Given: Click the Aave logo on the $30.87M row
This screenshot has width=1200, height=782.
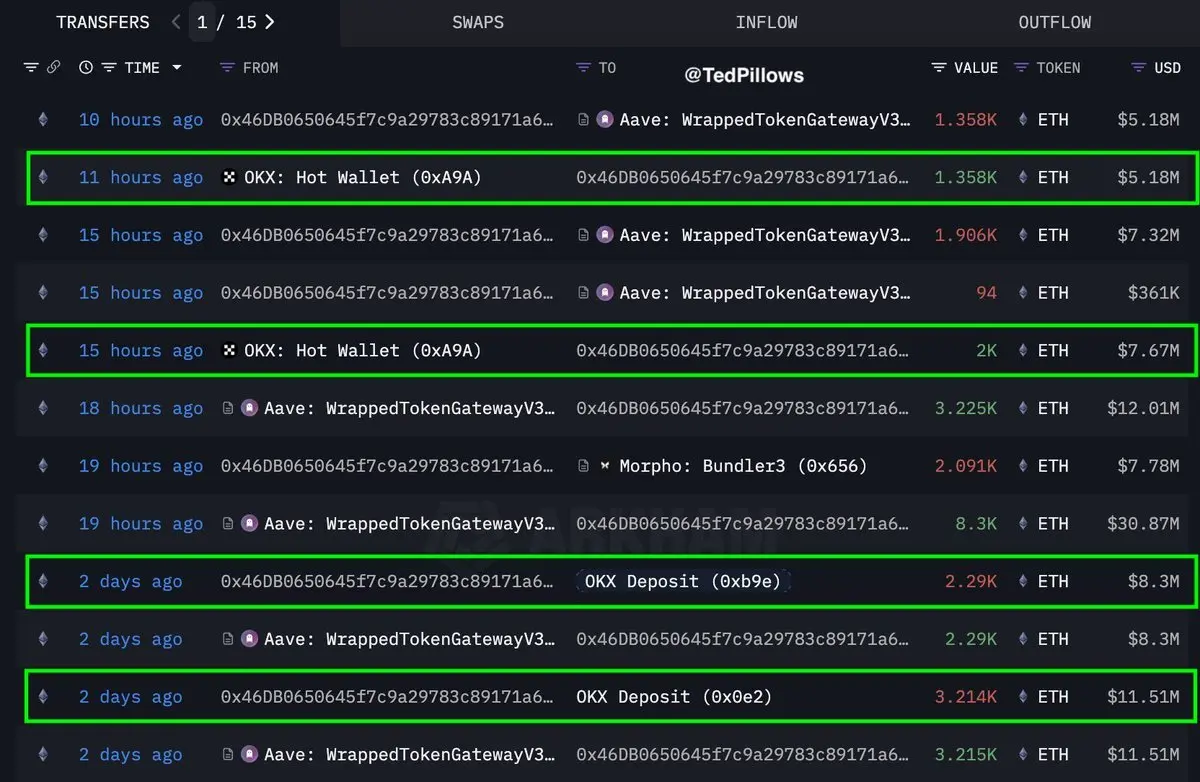Looking at the screenshot, I should tap(249, 524).
